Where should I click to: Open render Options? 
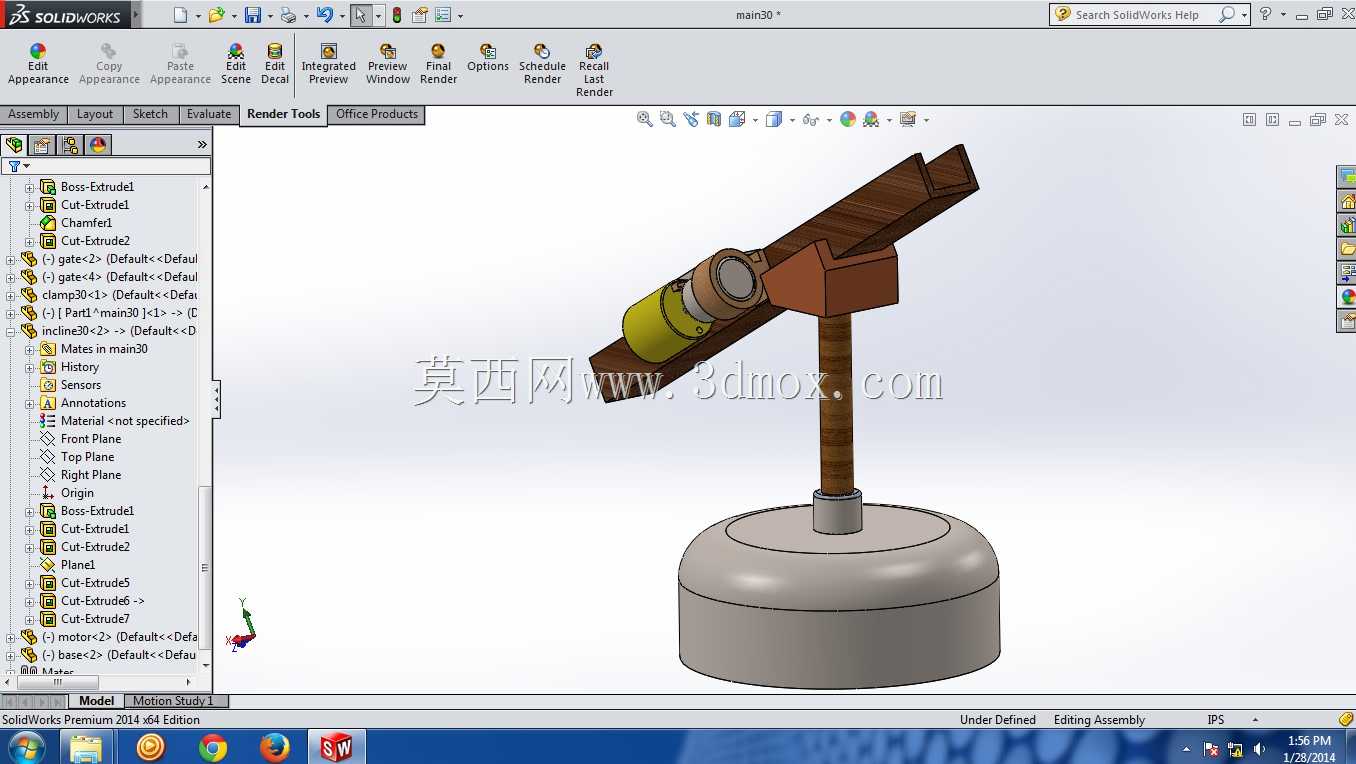[x=488, y=58]
